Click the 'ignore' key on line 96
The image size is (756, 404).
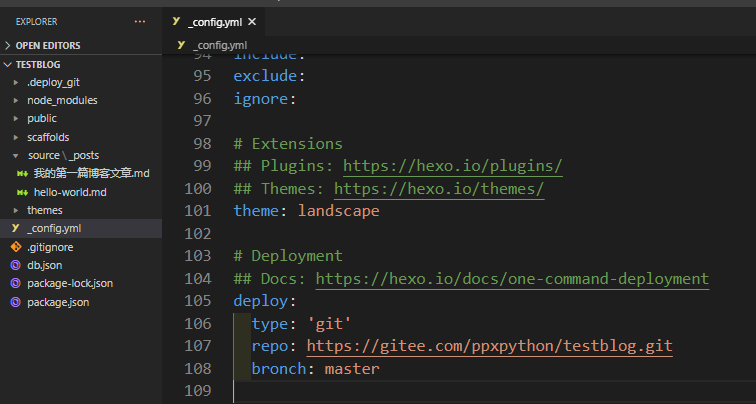[x=260, y=99]
